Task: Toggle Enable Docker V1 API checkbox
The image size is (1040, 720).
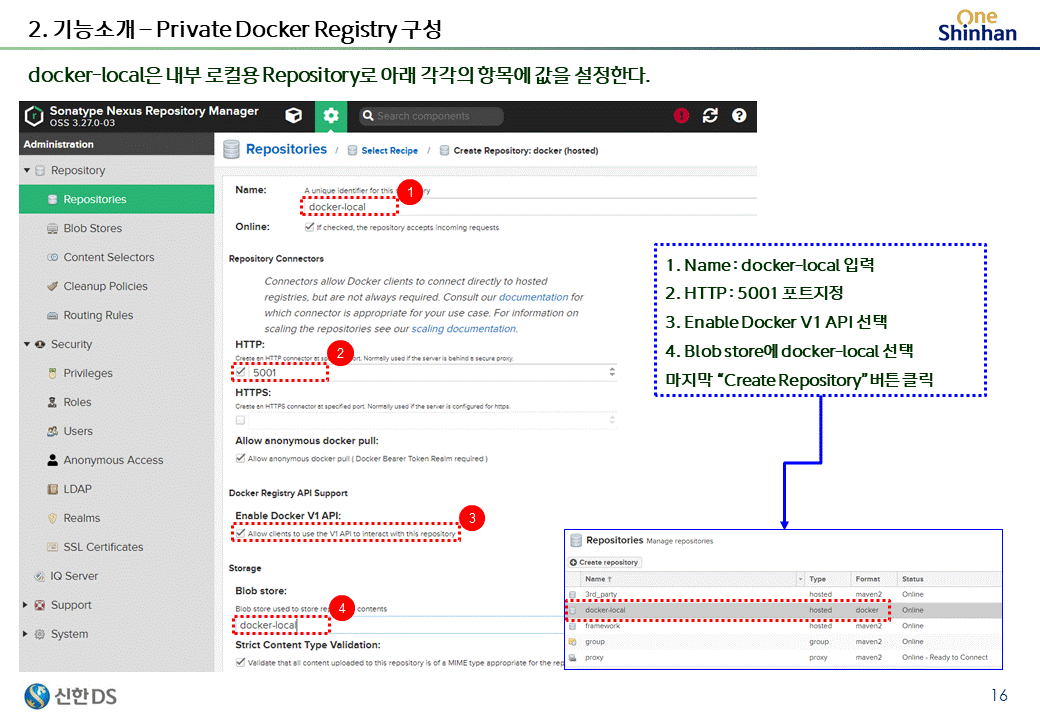Action: (241, 533)
